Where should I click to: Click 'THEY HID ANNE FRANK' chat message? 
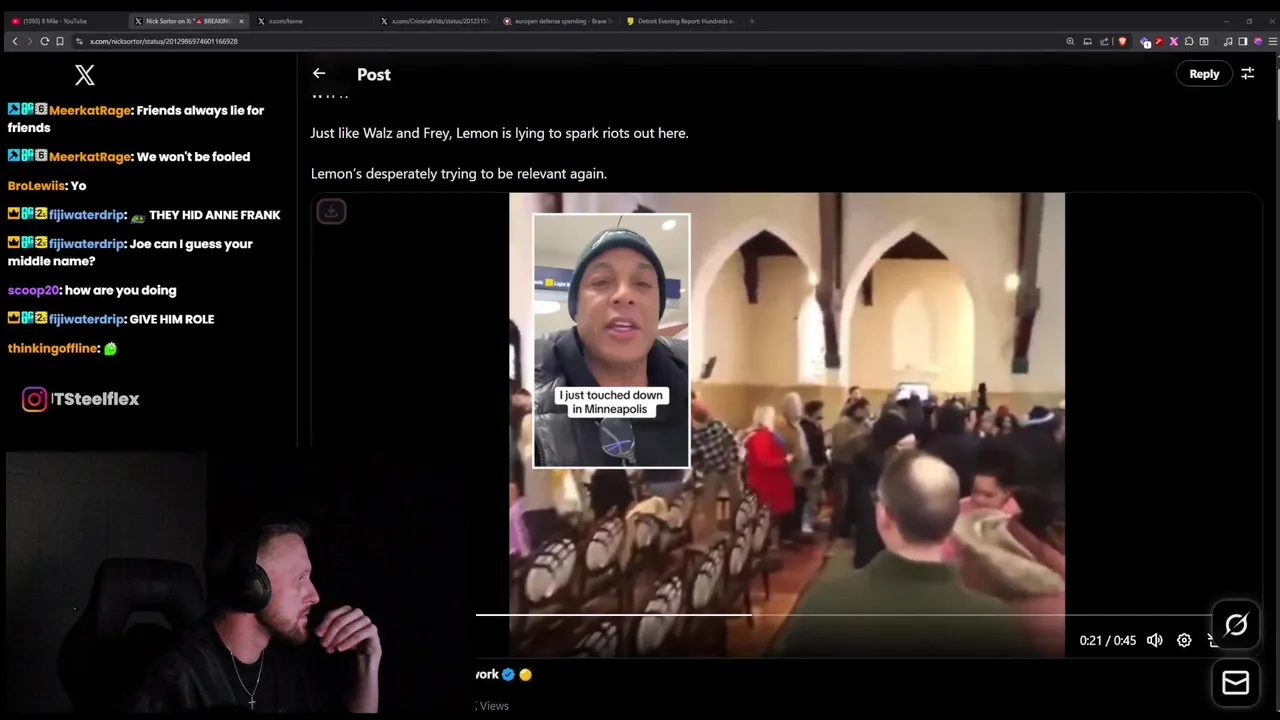coord(215,214)
